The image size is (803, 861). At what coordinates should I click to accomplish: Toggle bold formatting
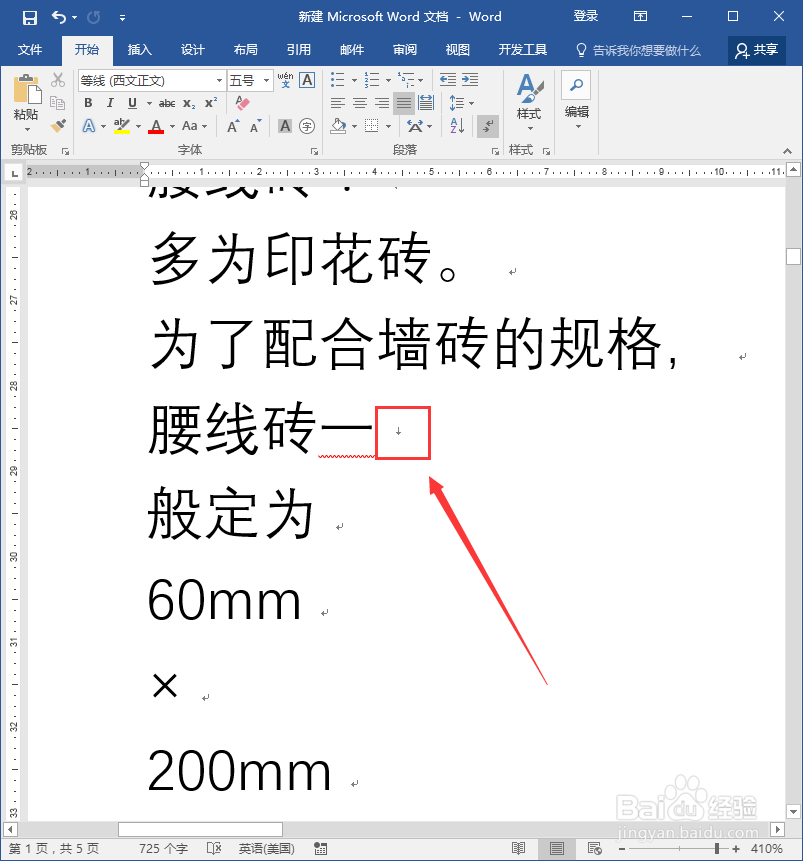87,101
